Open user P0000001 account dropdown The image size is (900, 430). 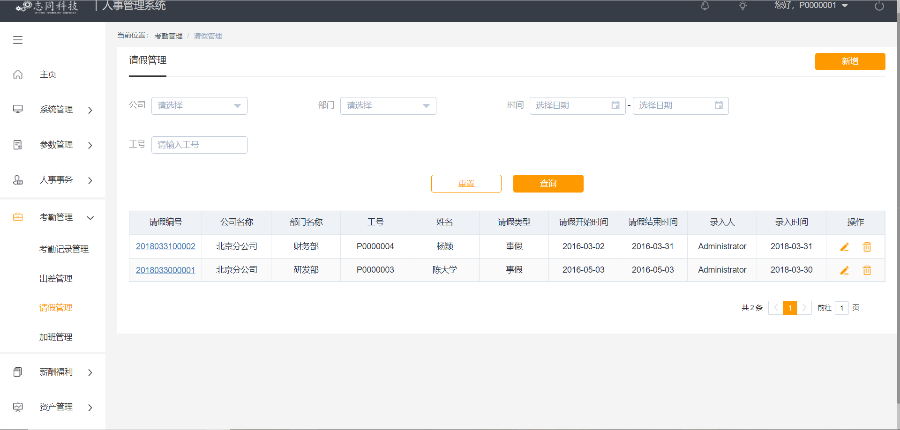click(x=811, y=6)
